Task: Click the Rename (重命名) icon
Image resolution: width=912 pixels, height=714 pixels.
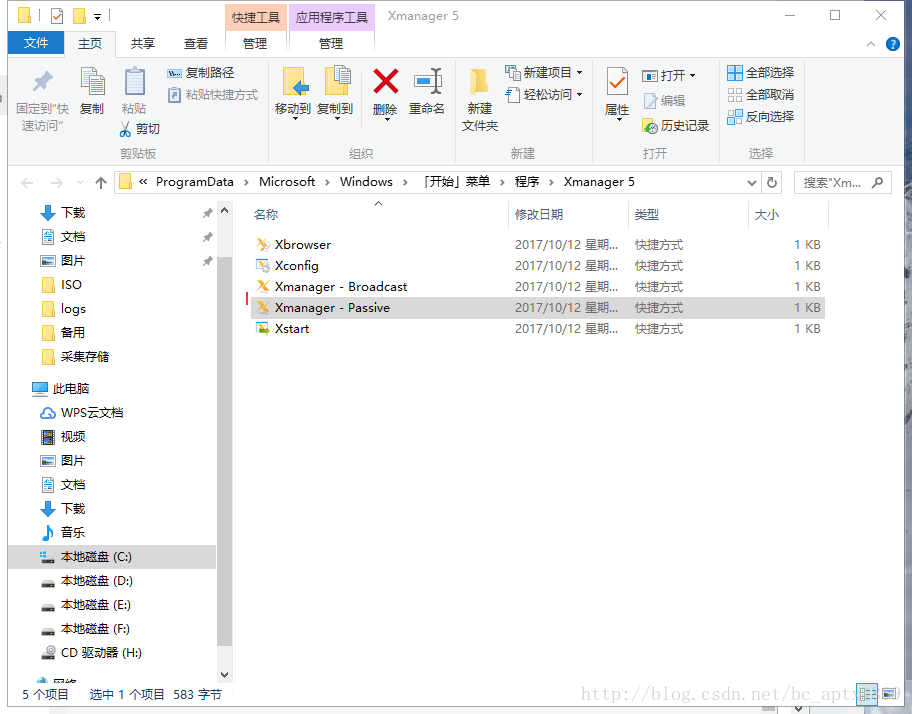Action: click(428, 81)
